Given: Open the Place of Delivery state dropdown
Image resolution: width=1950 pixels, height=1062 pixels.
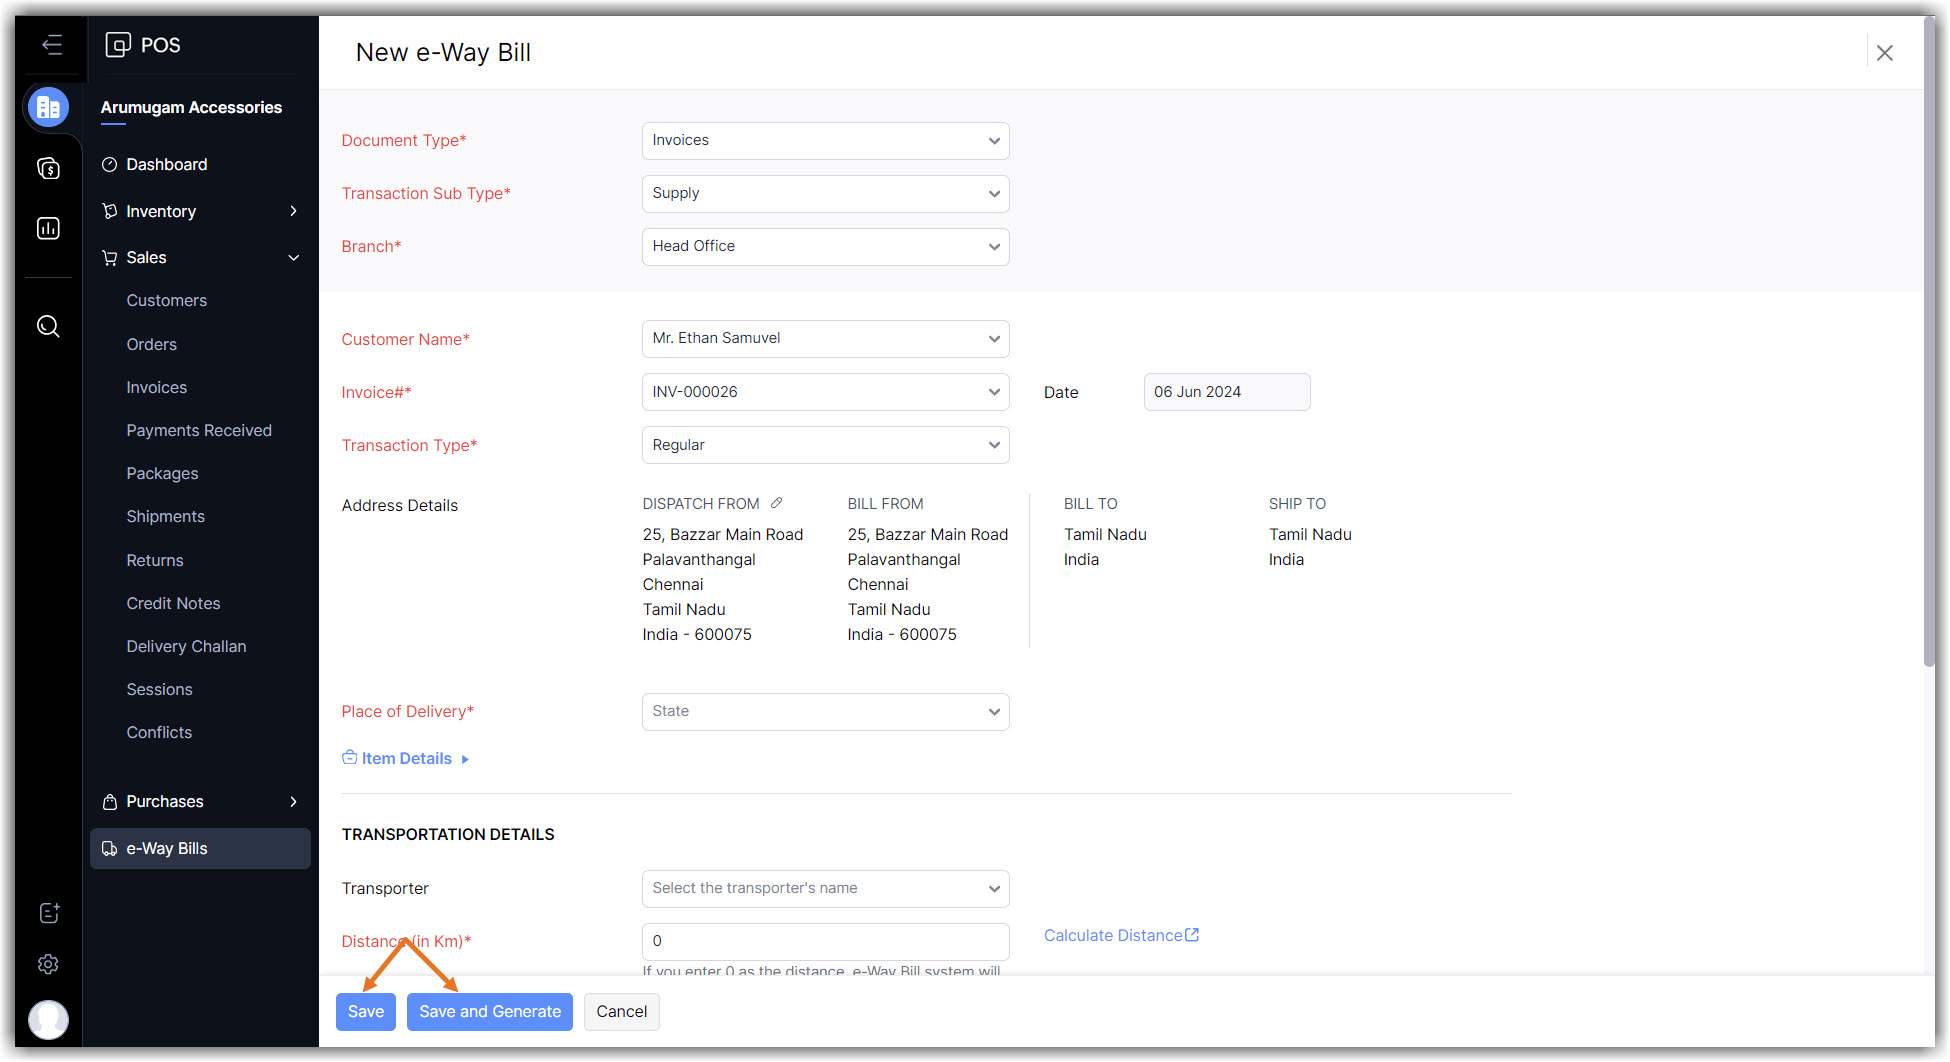Looking at the screenshot, I should [825, 712].
